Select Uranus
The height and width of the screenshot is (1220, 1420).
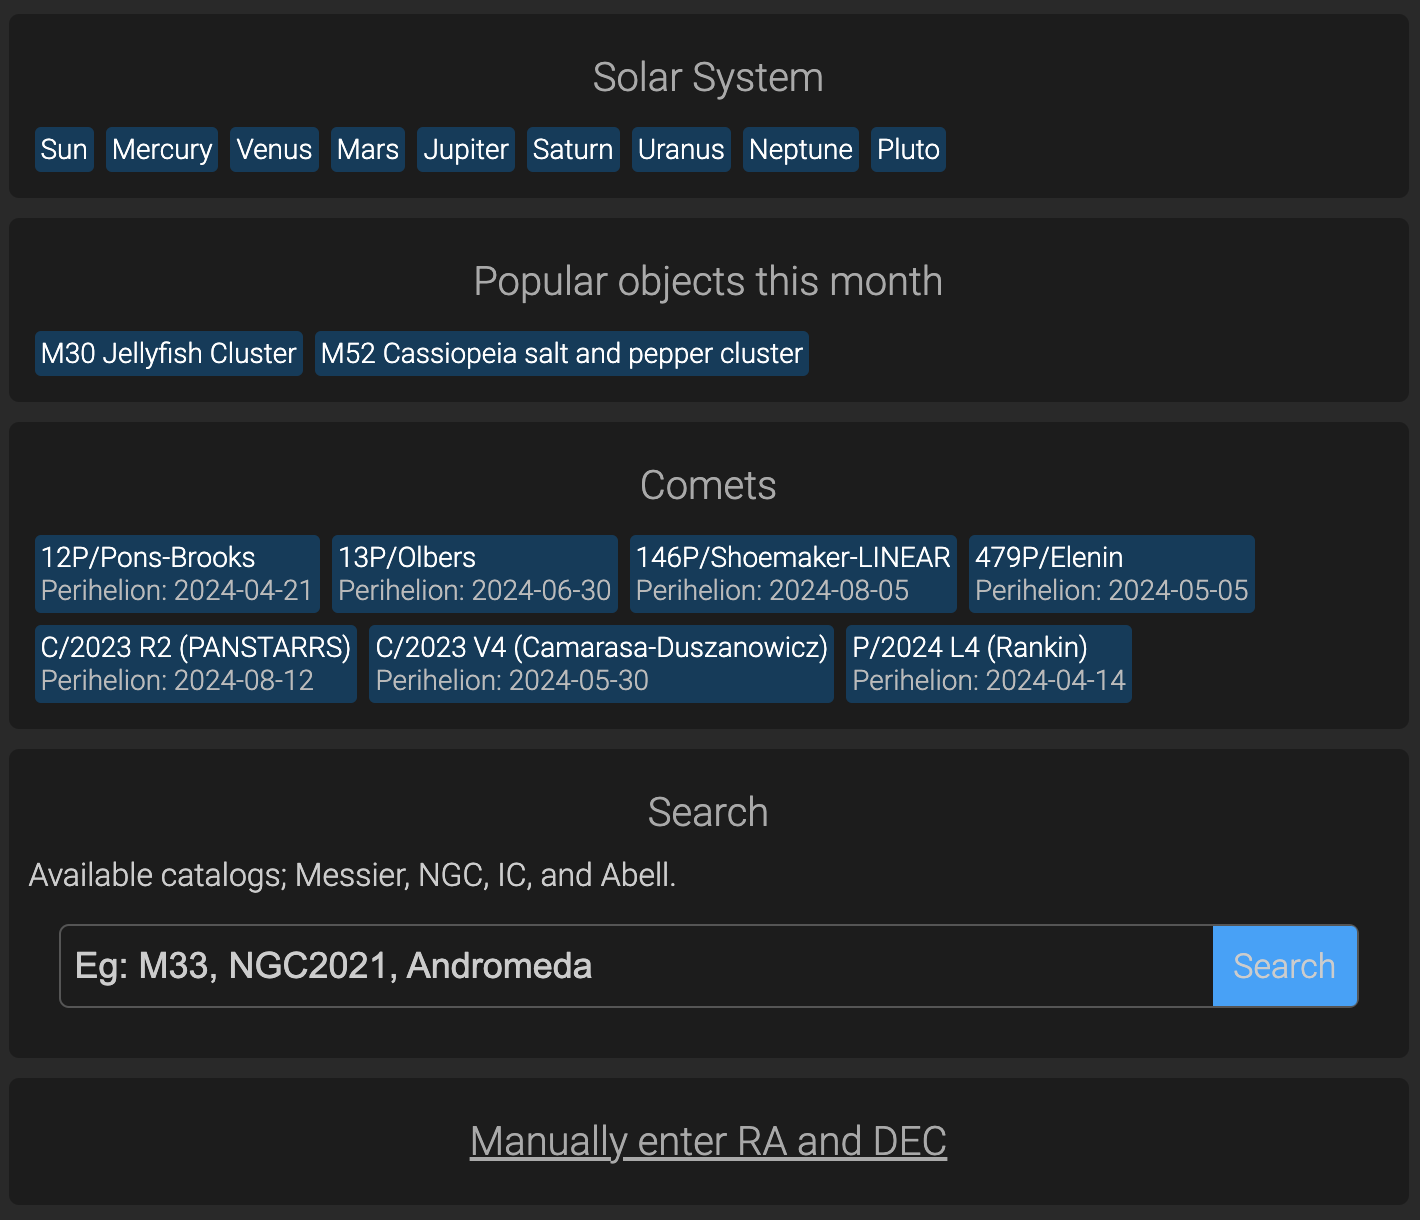pyautogui.click(x=681, y=150)
